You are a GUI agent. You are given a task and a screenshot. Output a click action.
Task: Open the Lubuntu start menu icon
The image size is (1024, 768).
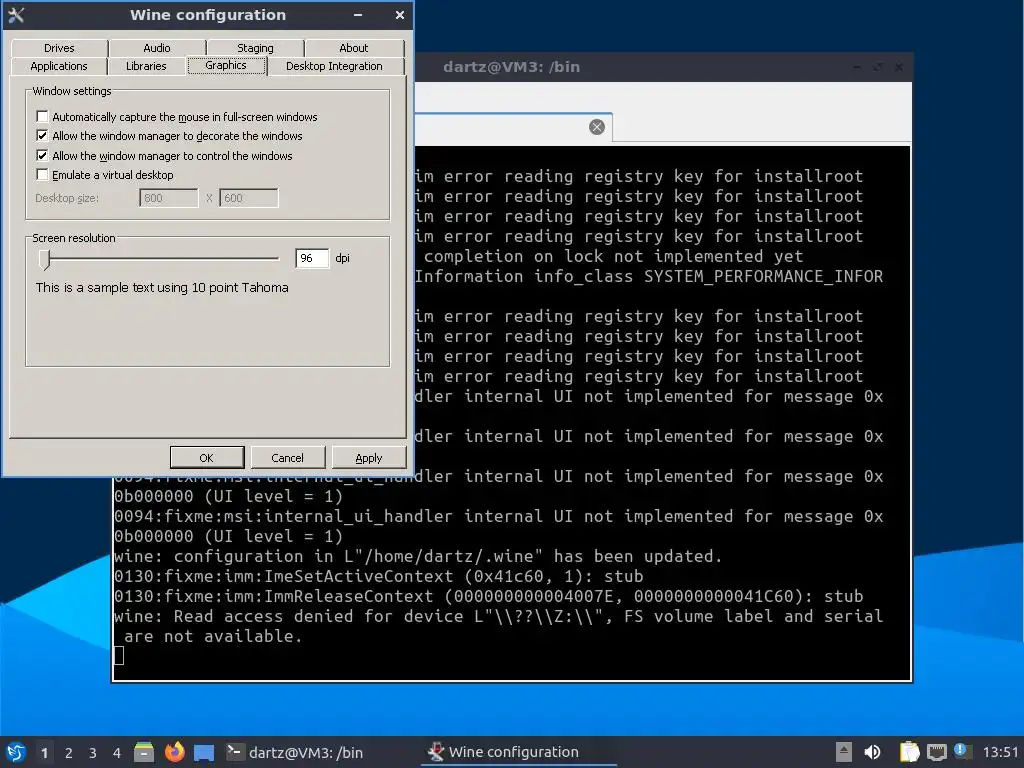coord(16,752)
